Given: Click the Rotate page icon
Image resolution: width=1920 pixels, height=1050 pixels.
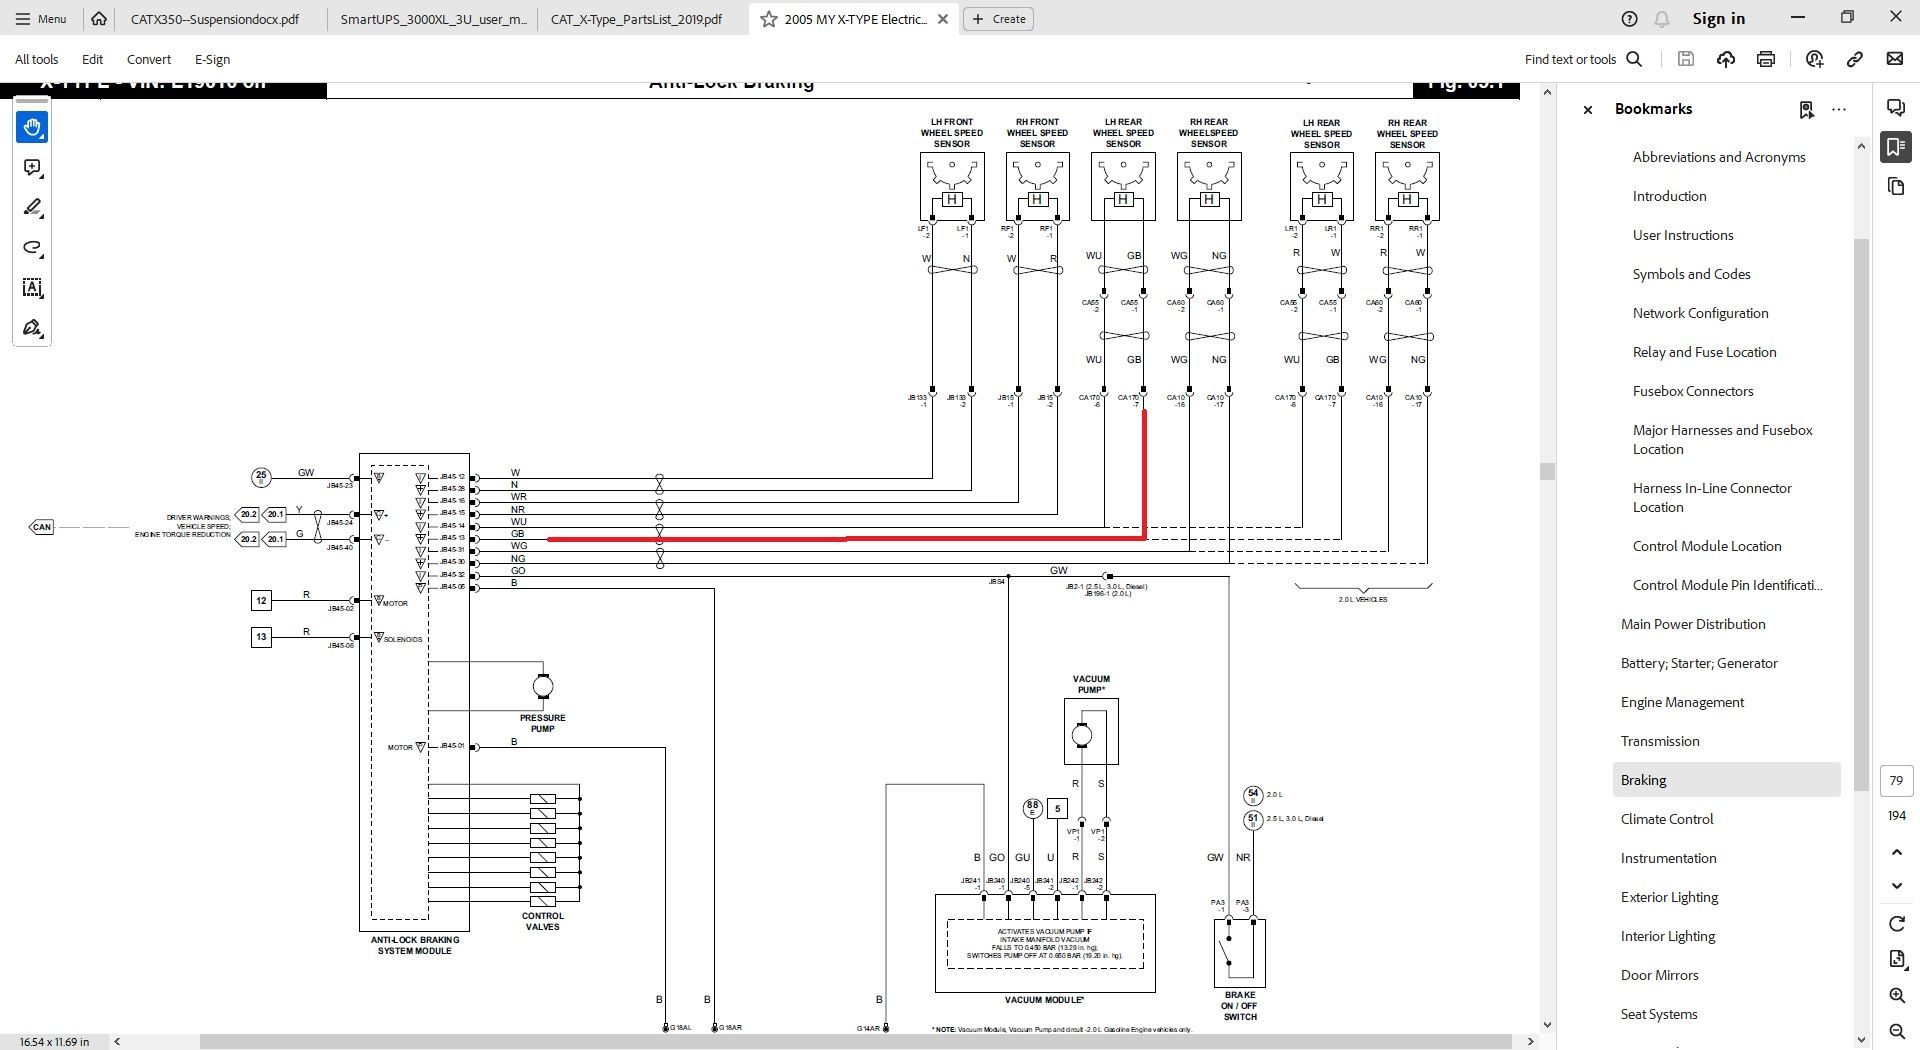Looking at the screenshot, I should click(1897, 923).
